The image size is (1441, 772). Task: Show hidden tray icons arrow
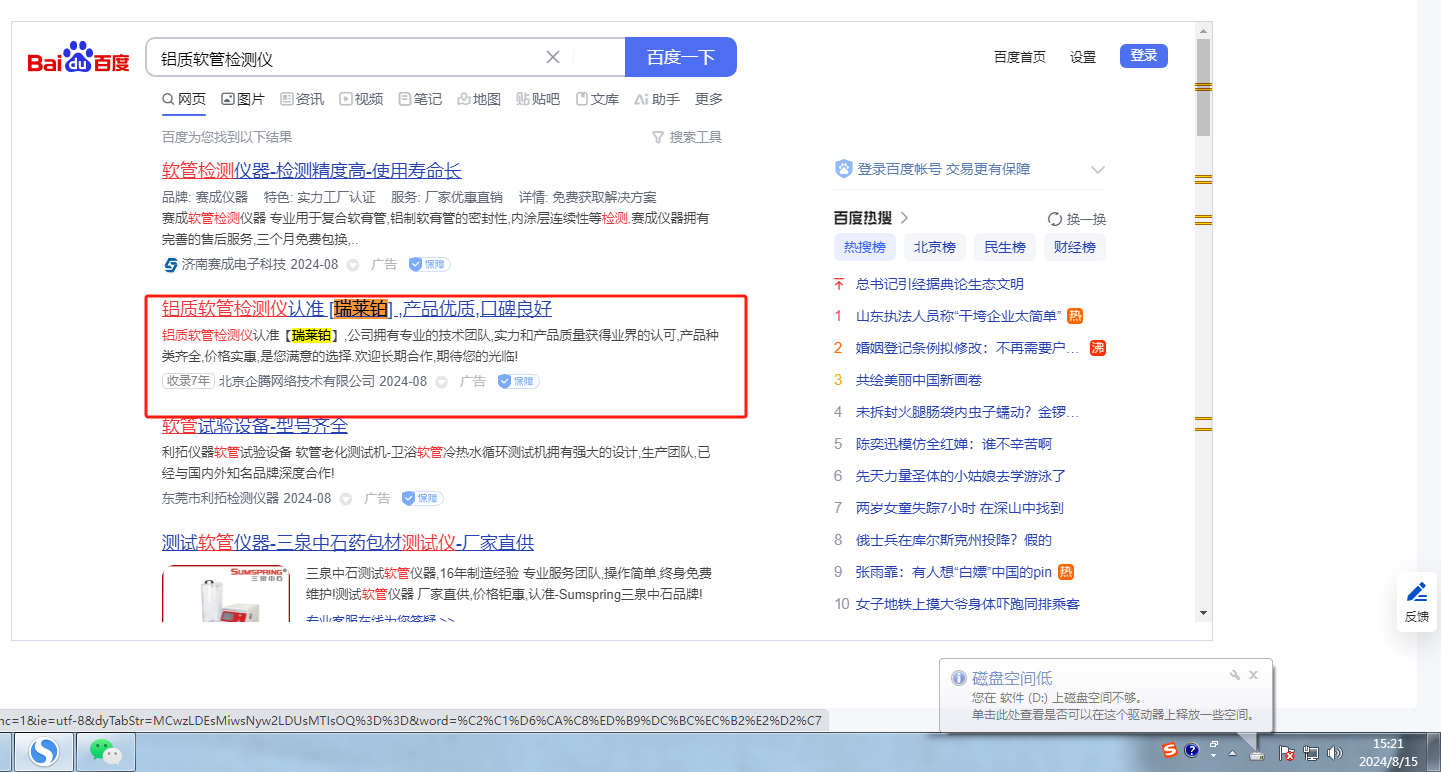coord(1233,753)
